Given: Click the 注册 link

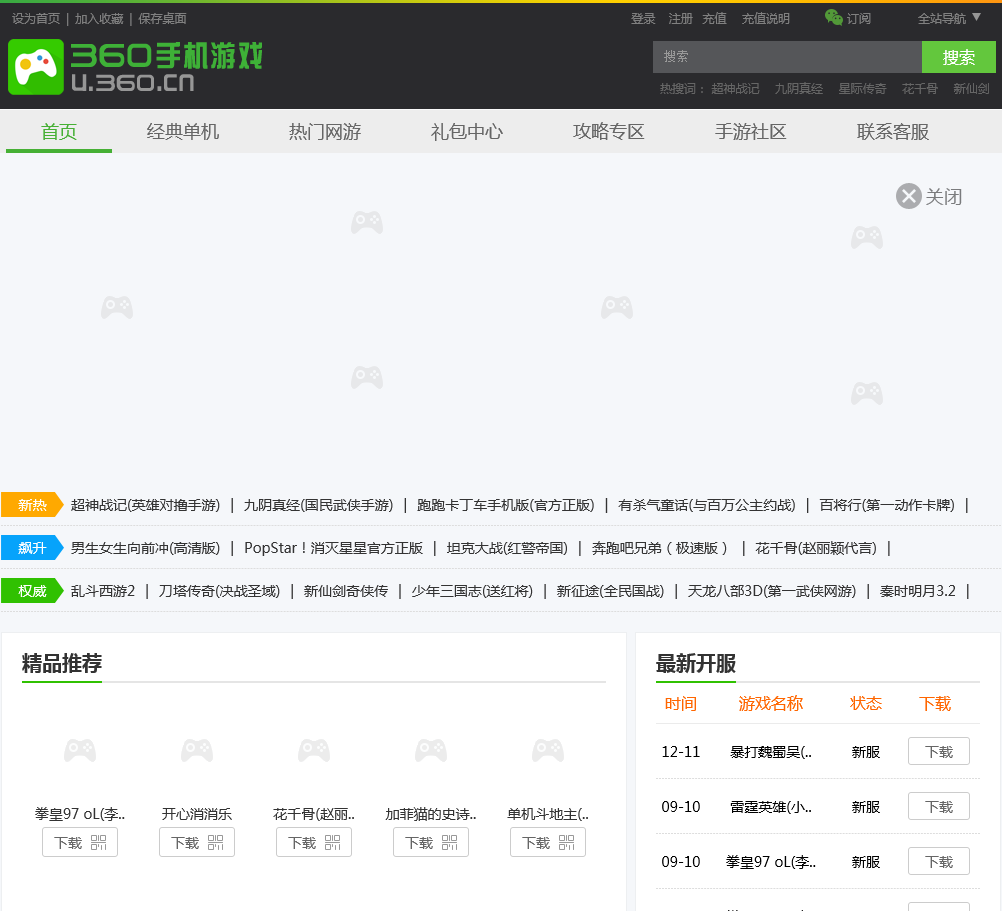Looking at the screenshot, I should click(x=681, y=19).
